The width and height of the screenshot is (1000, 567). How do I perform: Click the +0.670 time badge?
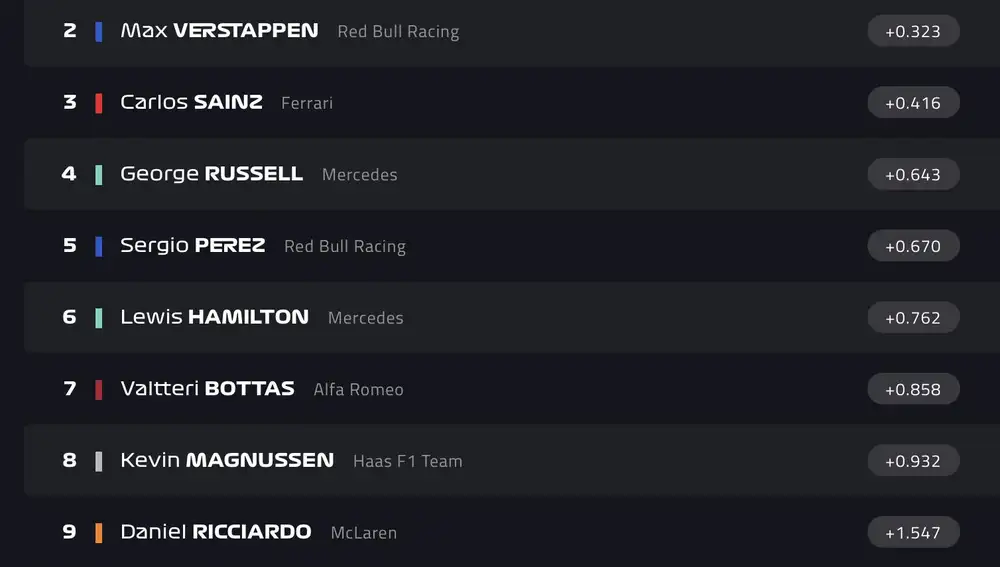pos(913,246)
